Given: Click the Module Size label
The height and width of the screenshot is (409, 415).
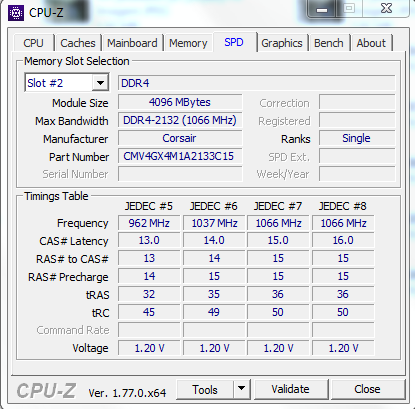Looking at the screenshot, I should click(x=80, y=103).
